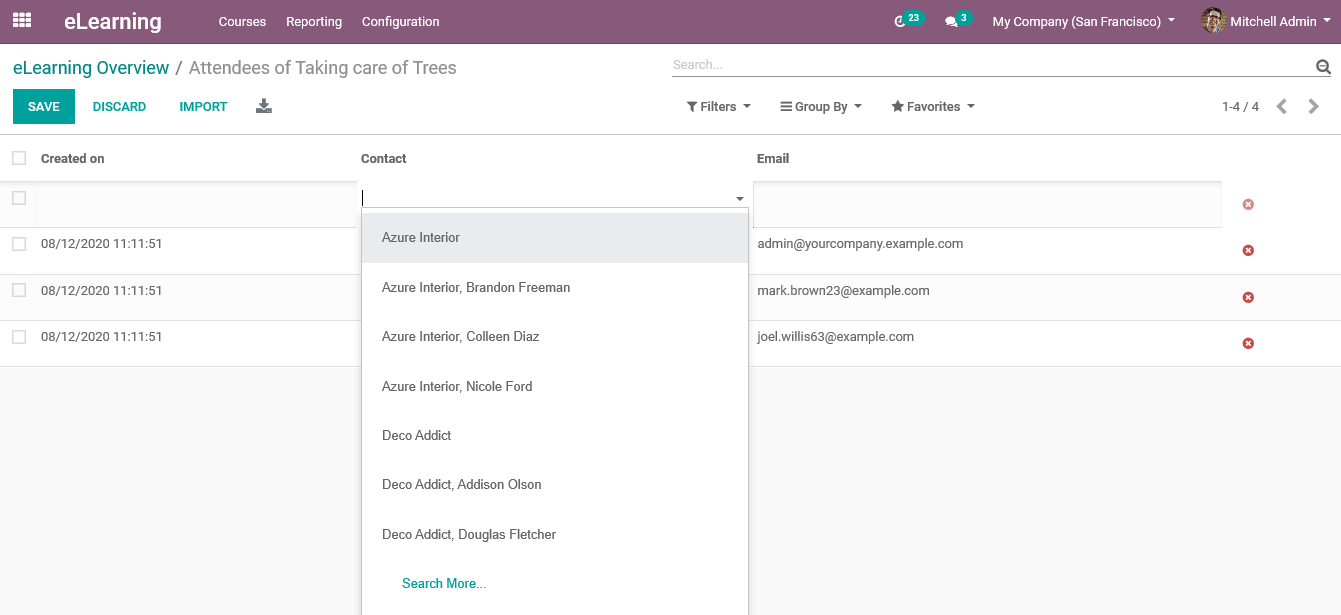Go back to eLearning Overview breadcrumb
The height and width of the screenshot is (615, 1341).
pyautogui.click(x=91, y=68)
